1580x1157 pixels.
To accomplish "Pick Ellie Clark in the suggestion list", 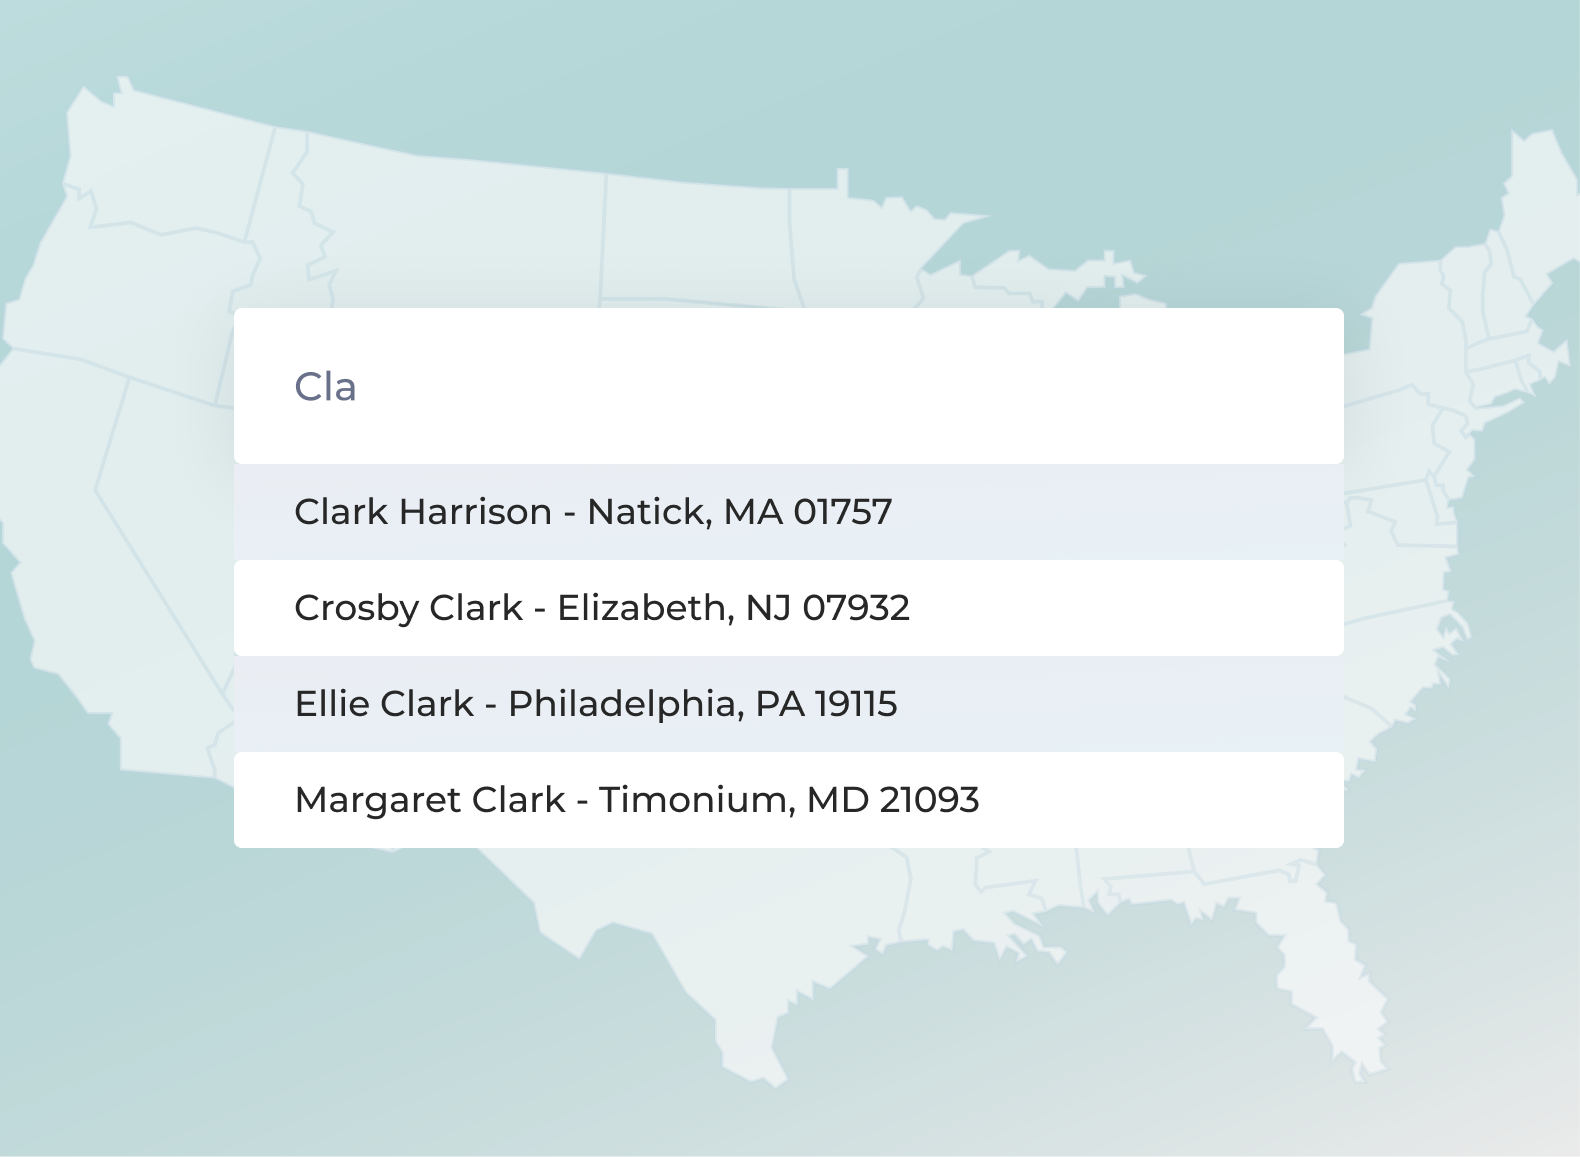I will (788, 704).
